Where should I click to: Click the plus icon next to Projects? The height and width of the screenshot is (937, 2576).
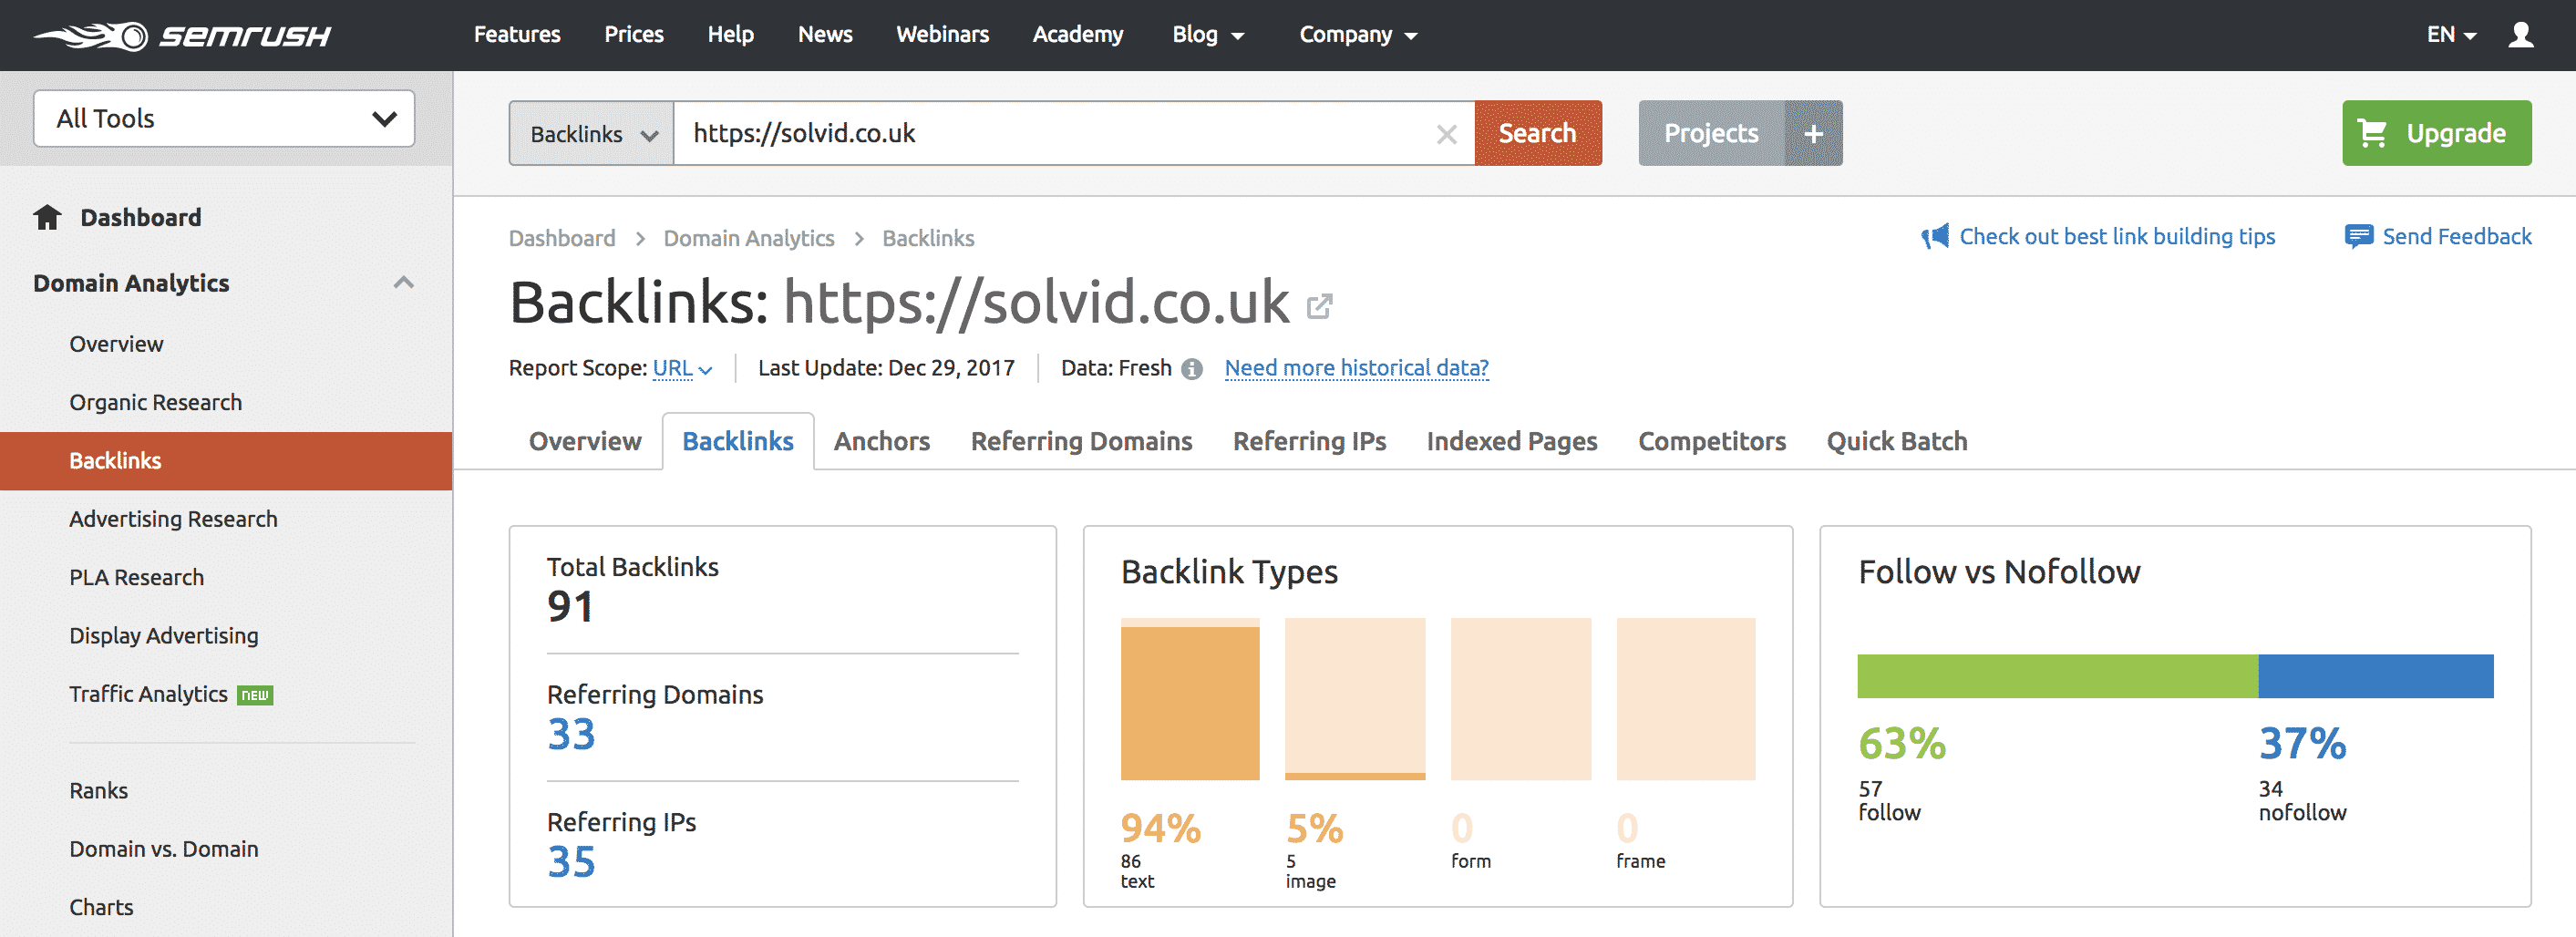[x=1813, y=133]
